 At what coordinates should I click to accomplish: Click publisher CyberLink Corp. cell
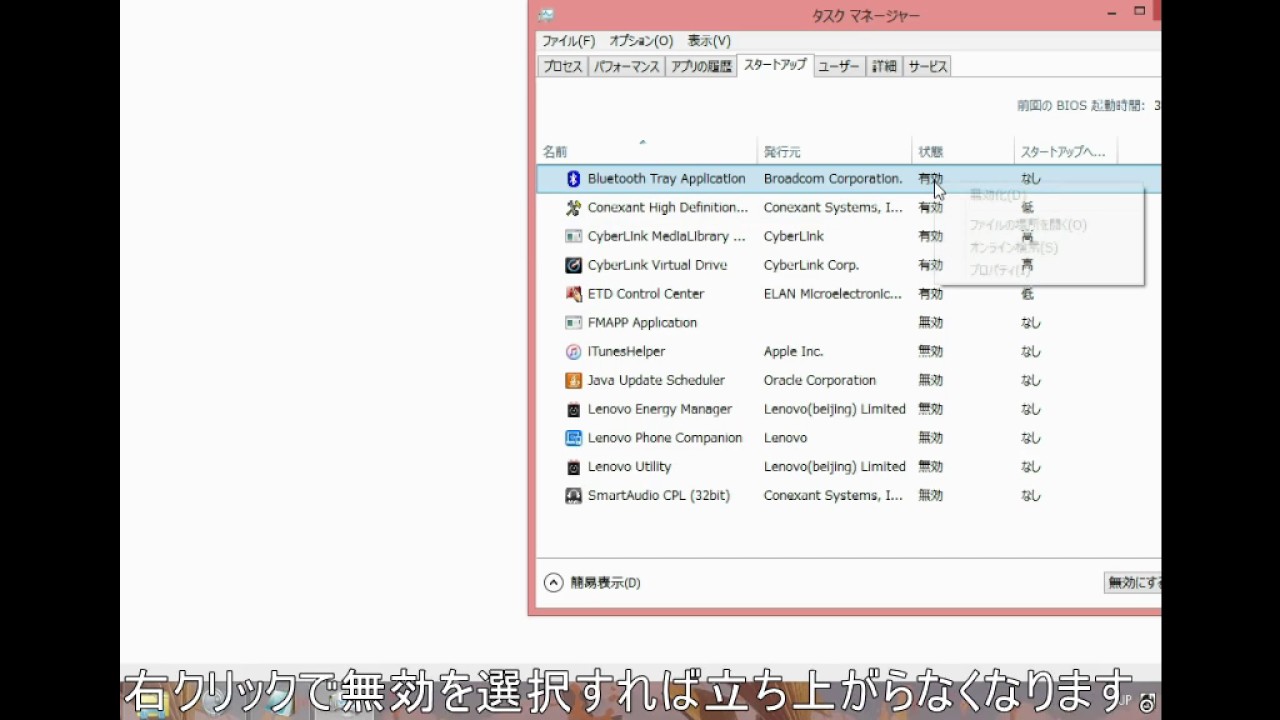(x=811, y=265)
